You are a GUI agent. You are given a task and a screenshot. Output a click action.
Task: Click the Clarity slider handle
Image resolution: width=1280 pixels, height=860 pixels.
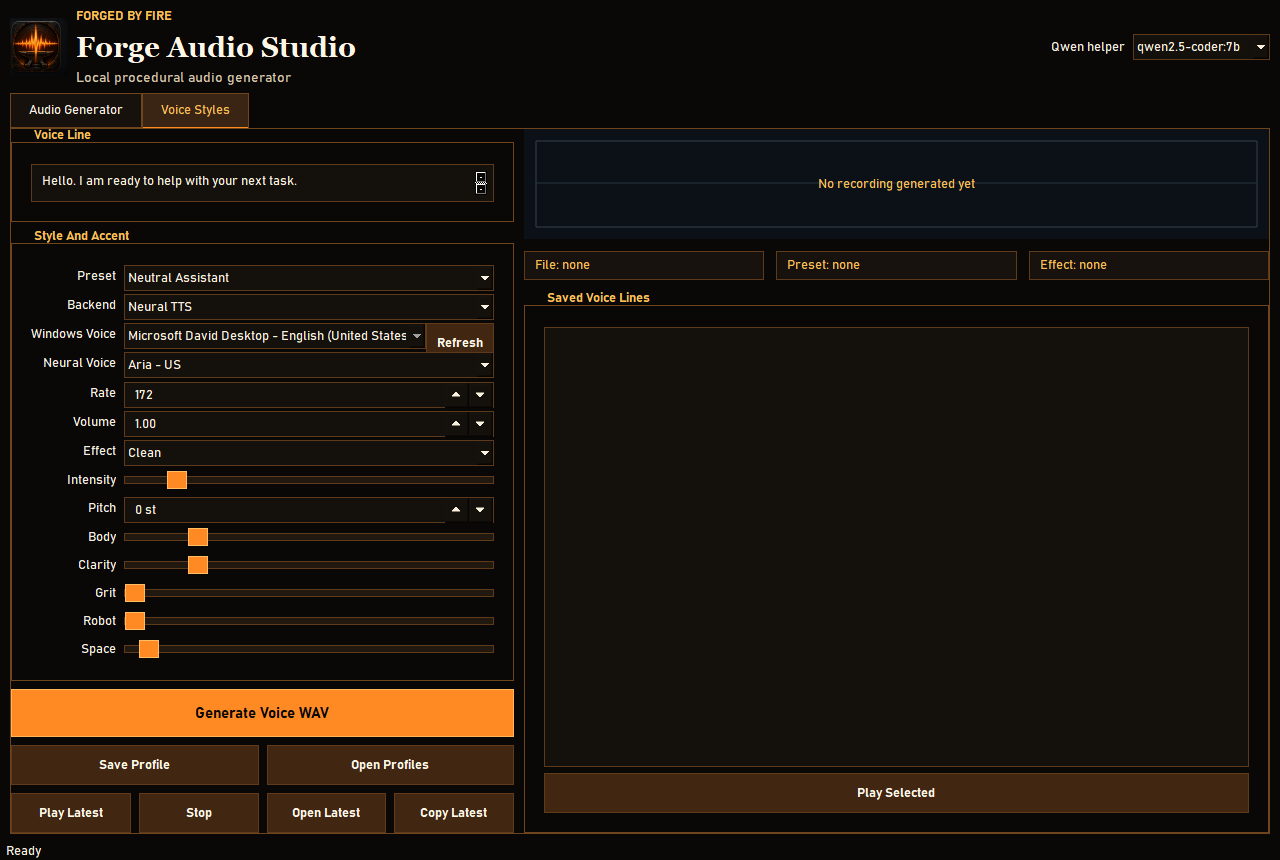198,565
